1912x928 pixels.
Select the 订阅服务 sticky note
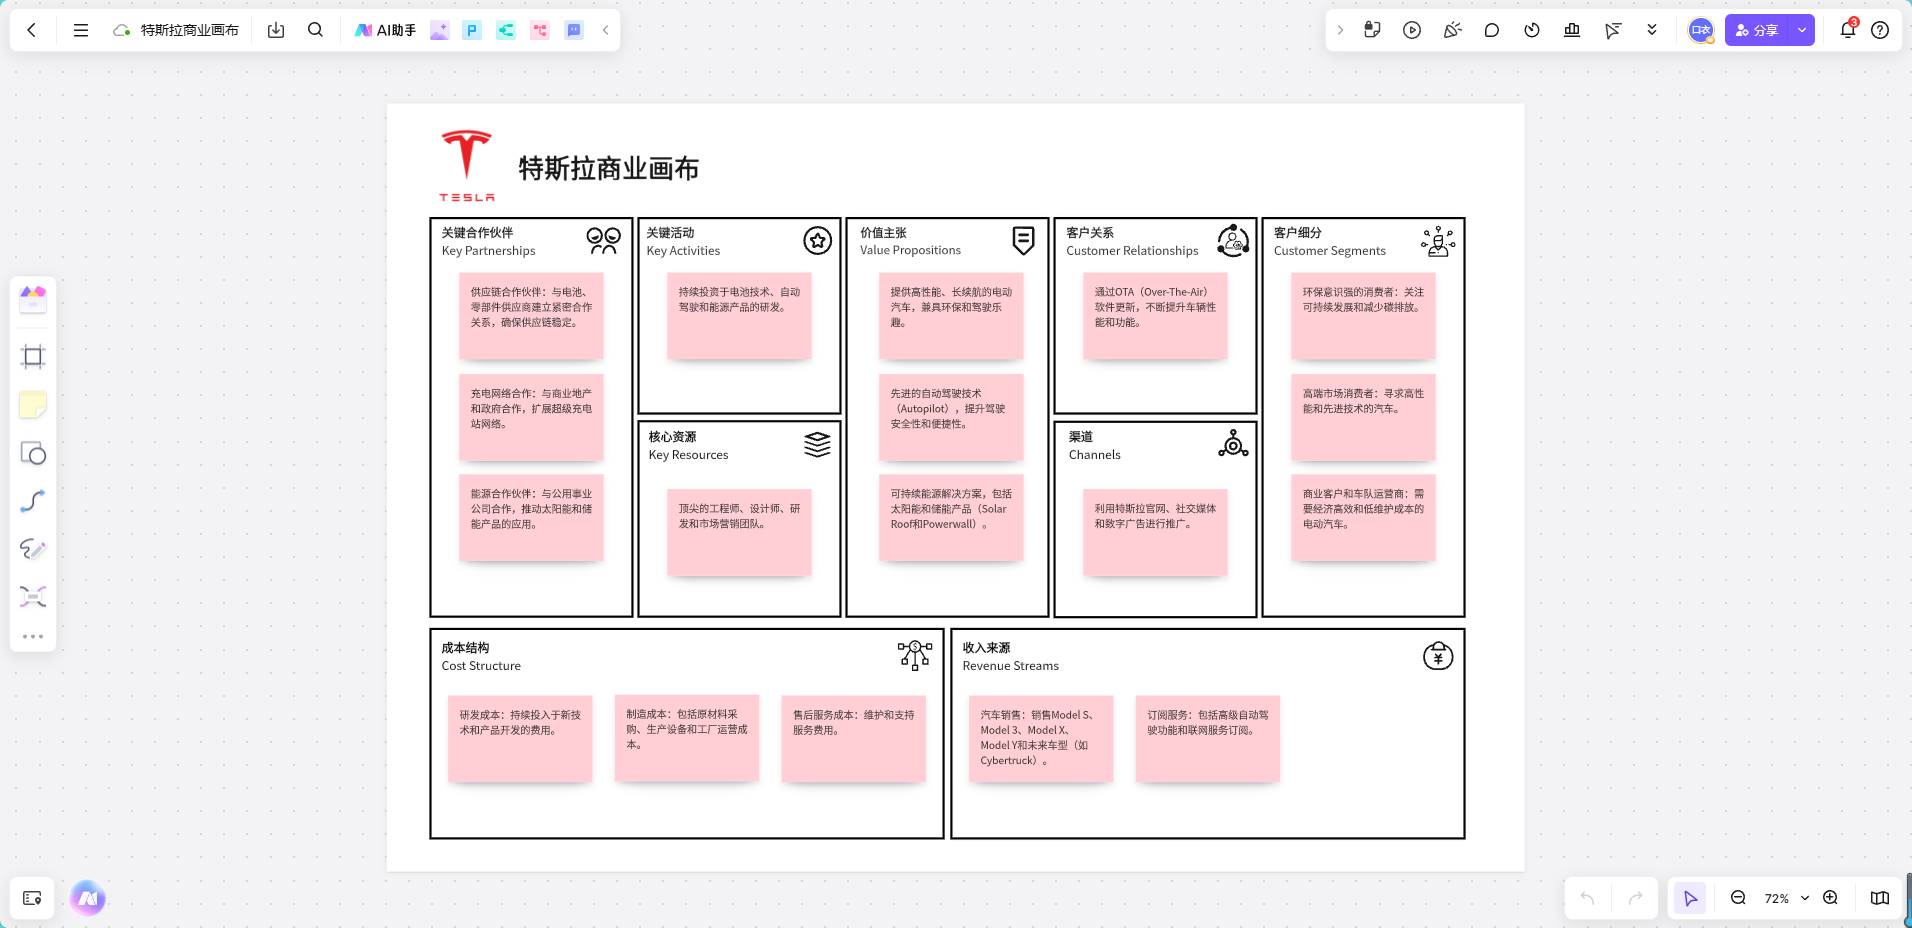1207,738
